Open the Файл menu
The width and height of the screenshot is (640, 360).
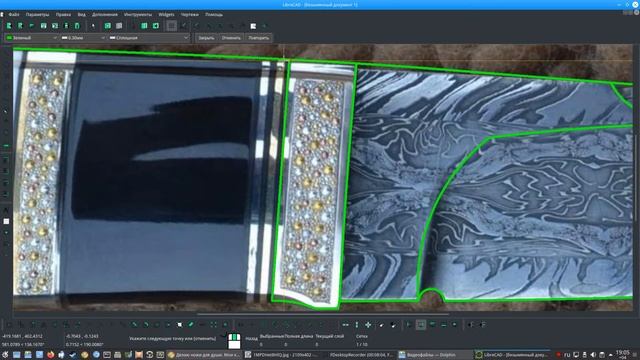click(14, 14)
